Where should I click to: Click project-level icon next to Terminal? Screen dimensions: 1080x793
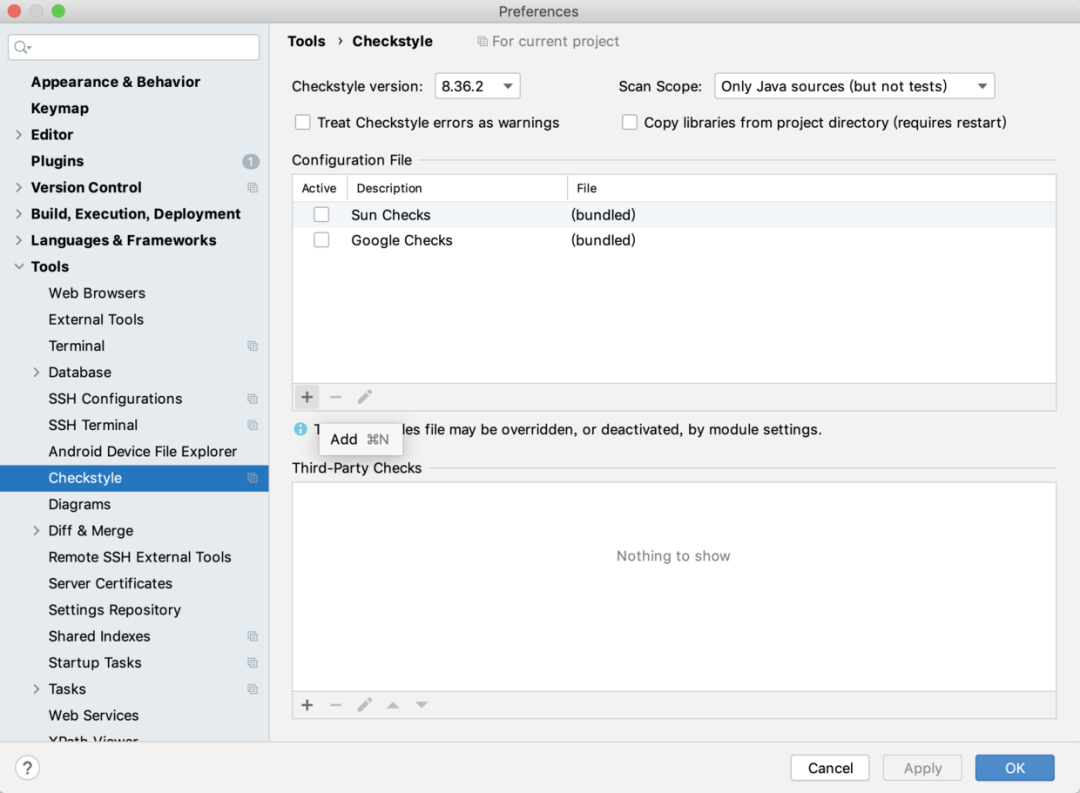click(253, 346)
